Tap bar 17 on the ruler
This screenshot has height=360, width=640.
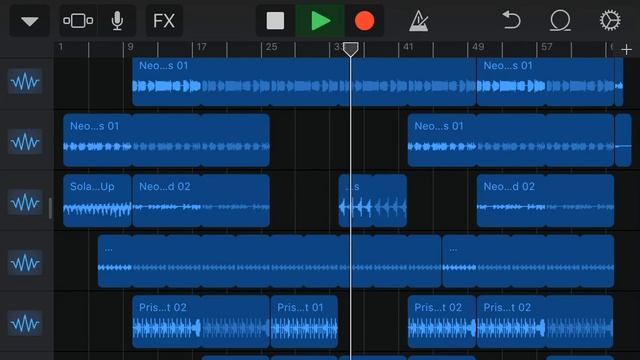point(201,47)
